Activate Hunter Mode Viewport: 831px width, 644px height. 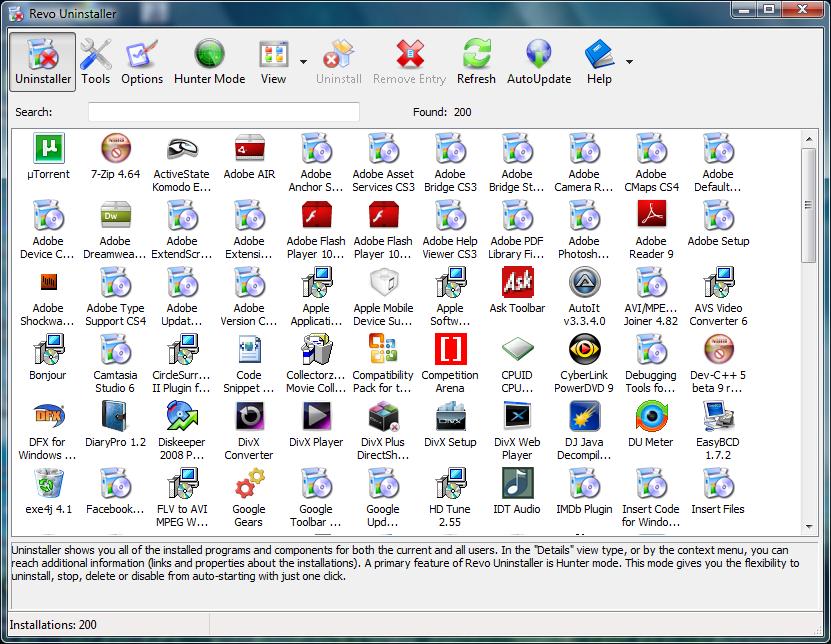tap(209, 62)
